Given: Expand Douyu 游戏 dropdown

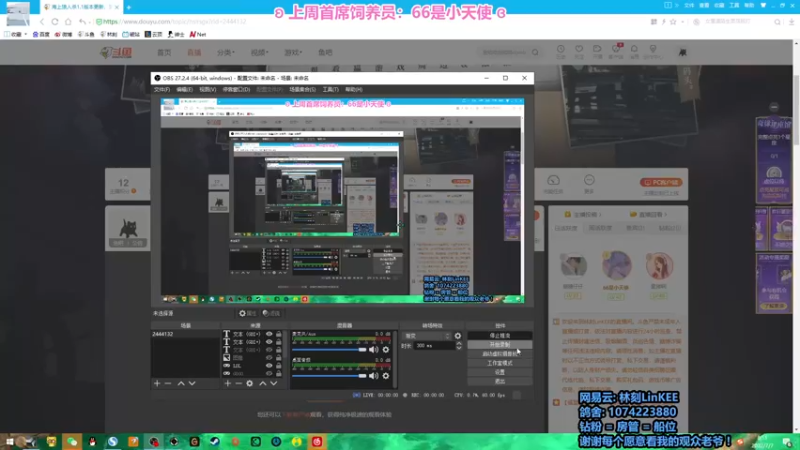Looking at the screenshot, I should tap(293, 52).
